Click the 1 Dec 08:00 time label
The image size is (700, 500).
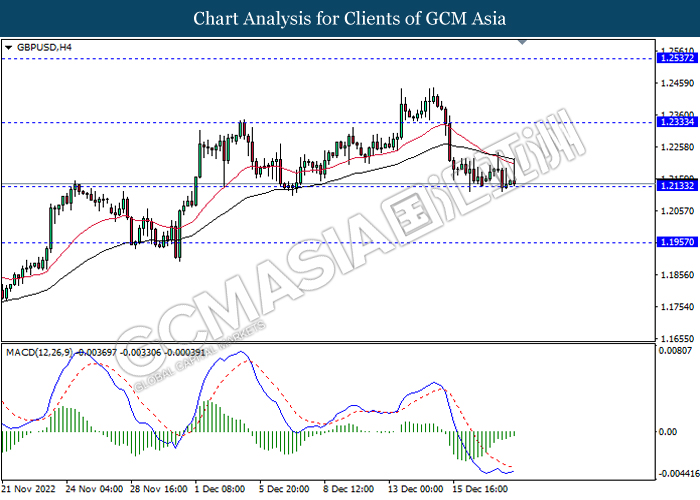point(220,489)
